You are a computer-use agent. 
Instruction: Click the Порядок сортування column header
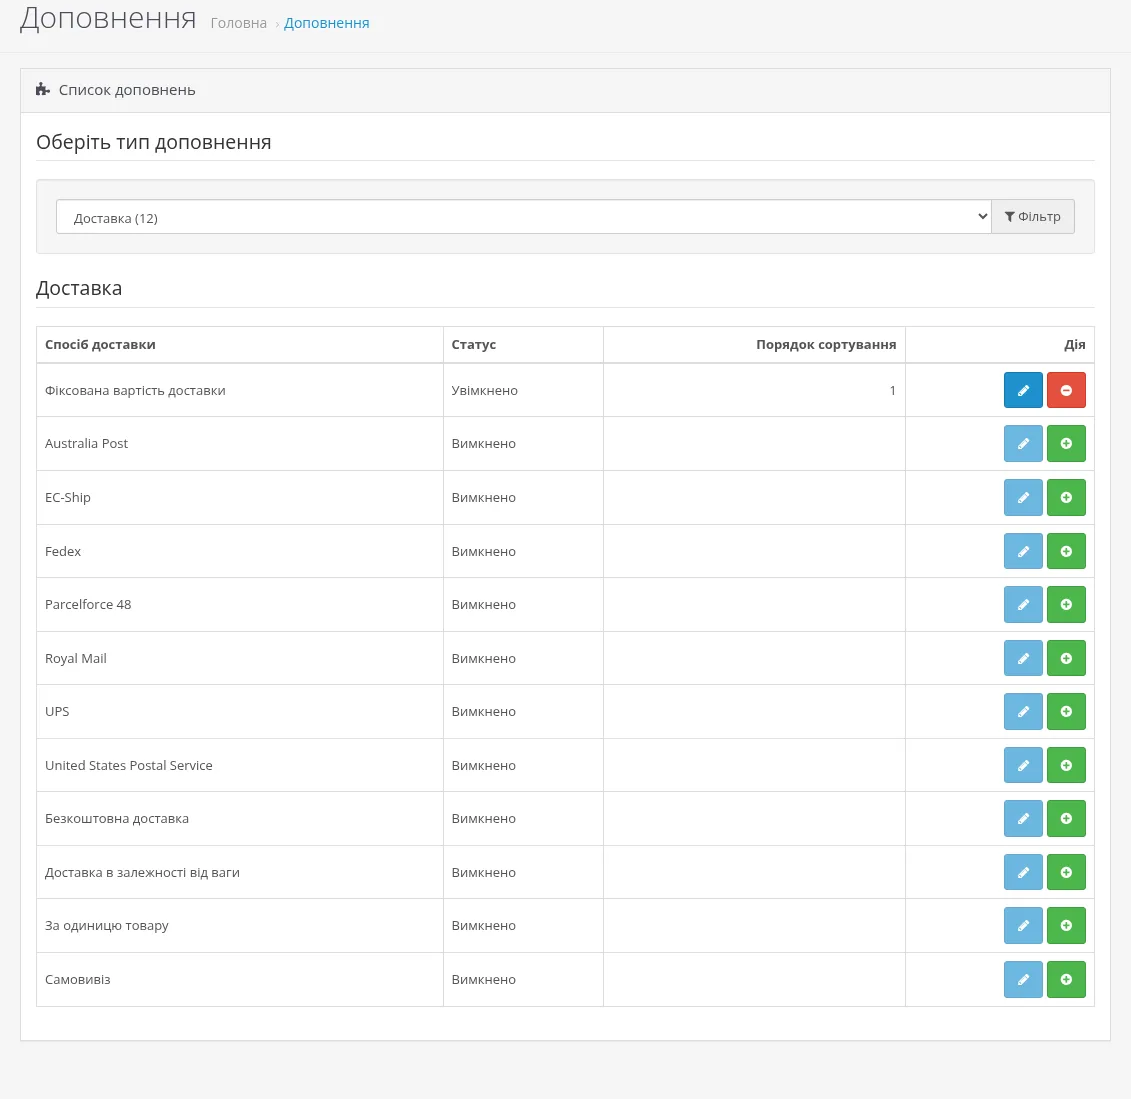pos(826,345)
